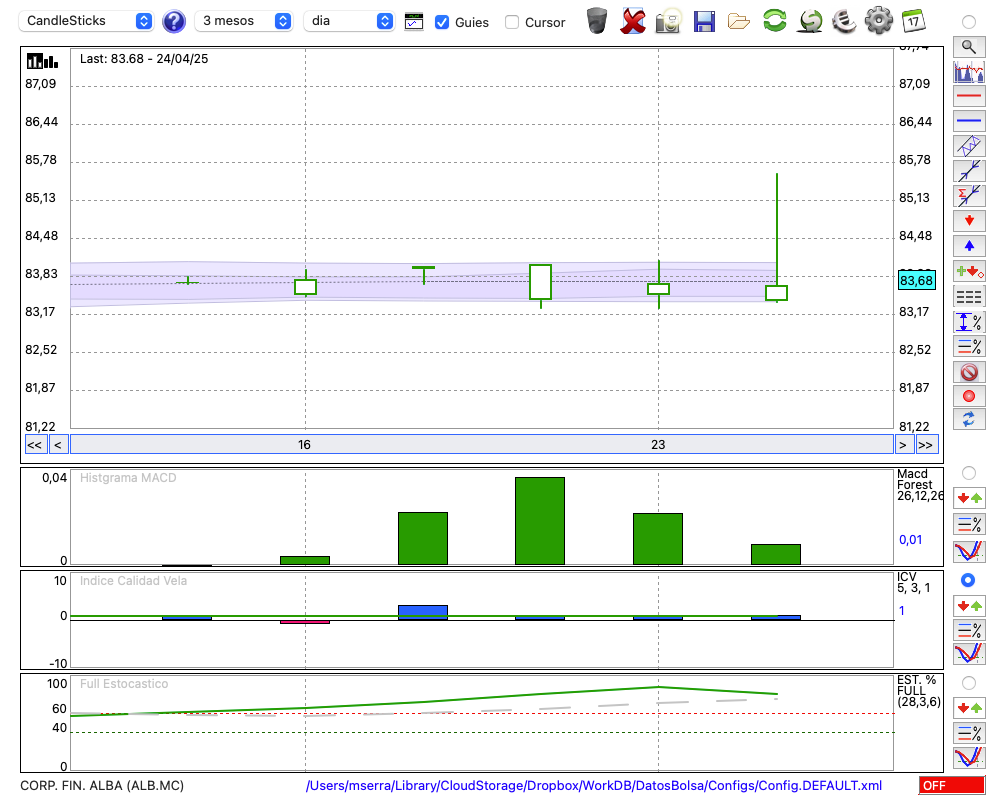Click the green plus red arrow tool
The image size is (1000, 800).
(969, 271)
